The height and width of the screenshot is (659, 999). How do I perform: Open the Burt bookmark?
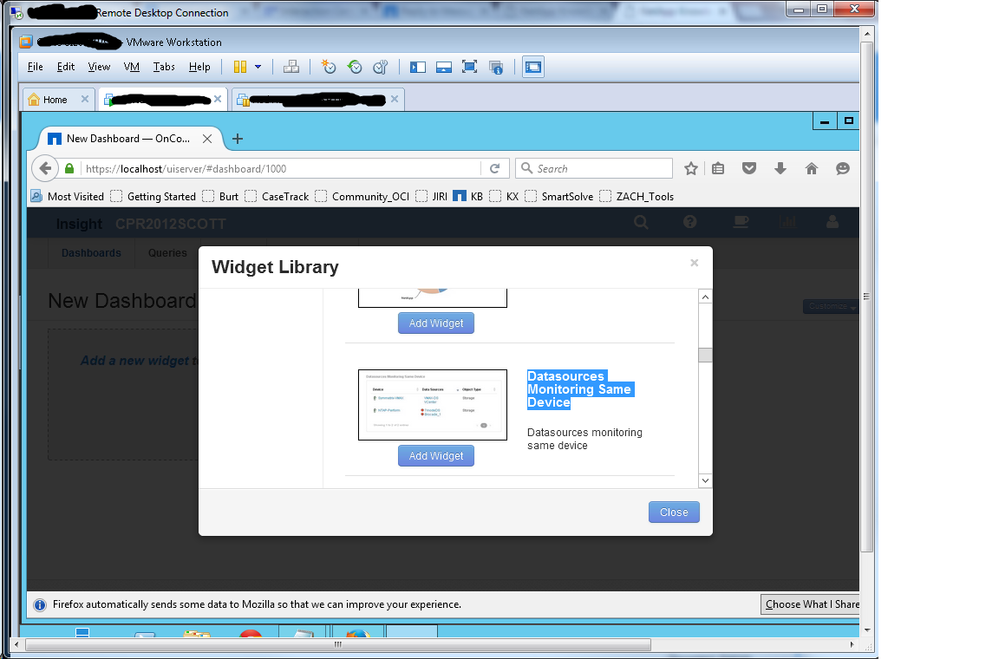[x=220, y=196]
